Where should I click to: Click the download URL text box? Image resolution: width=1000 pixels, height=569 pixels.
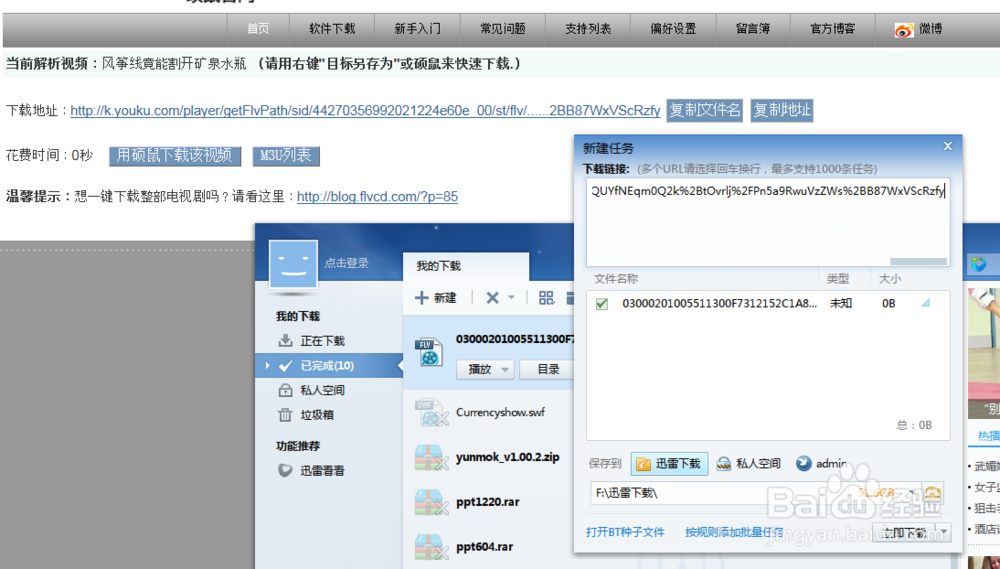(x=768, y=222)
